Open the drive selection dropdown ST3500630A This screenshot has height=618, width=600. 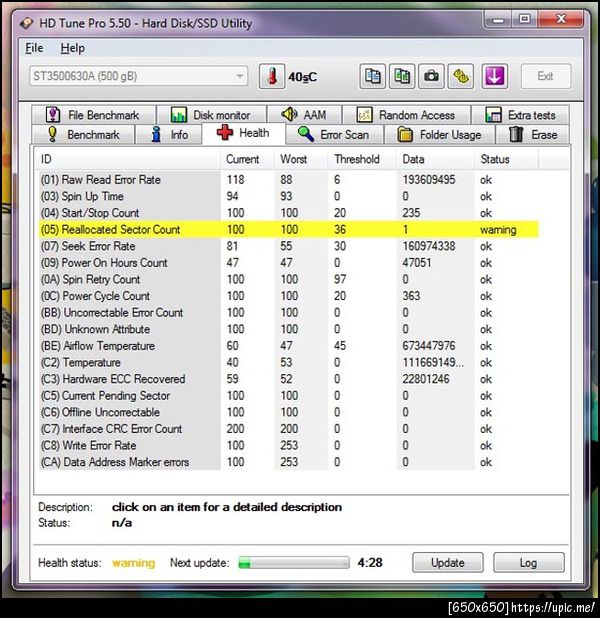[138, 76]
